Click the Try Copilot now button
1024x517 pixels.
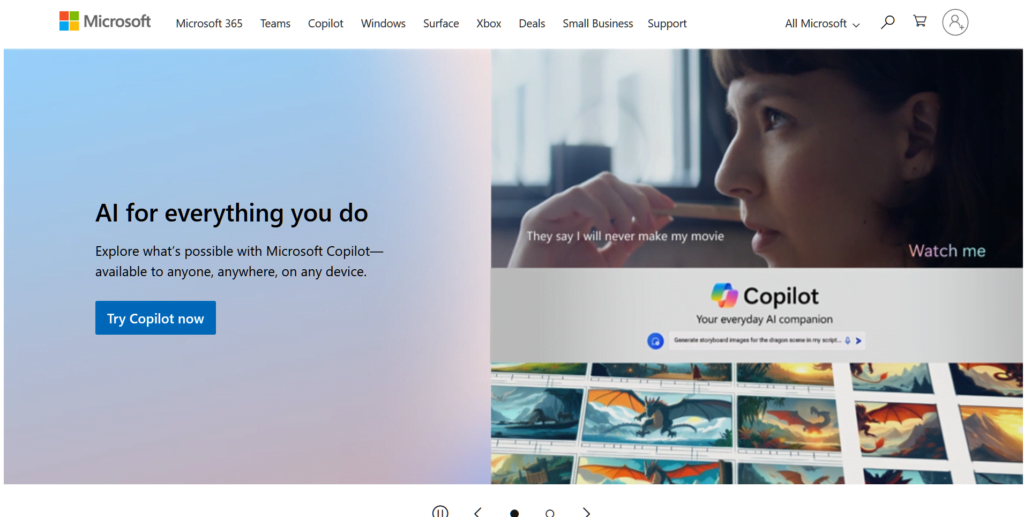pos(155,318)
